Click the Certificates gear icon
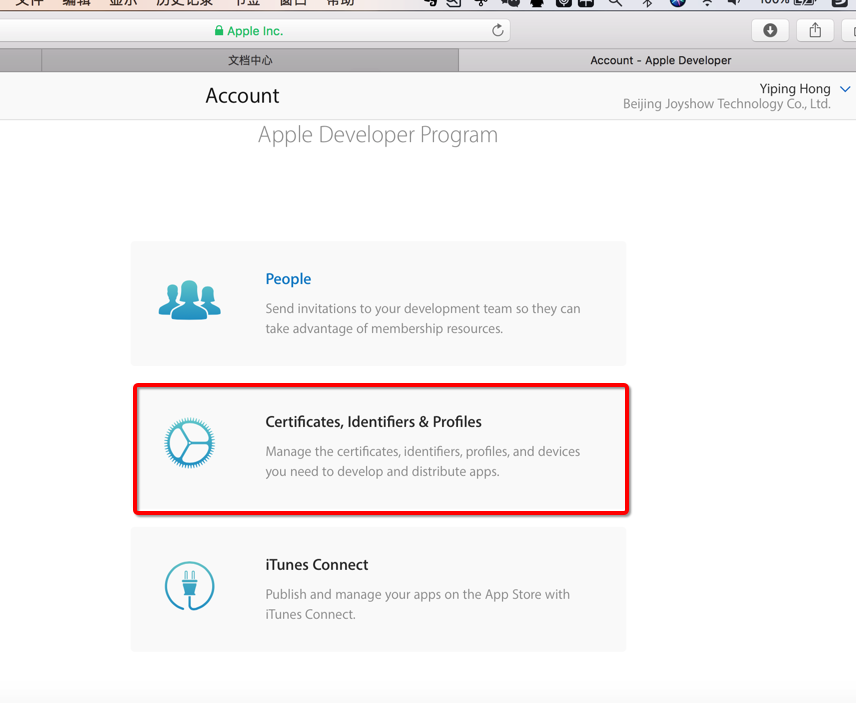This screenshot has width=856, height=703. pyautogui.click(x=189, y=443)
